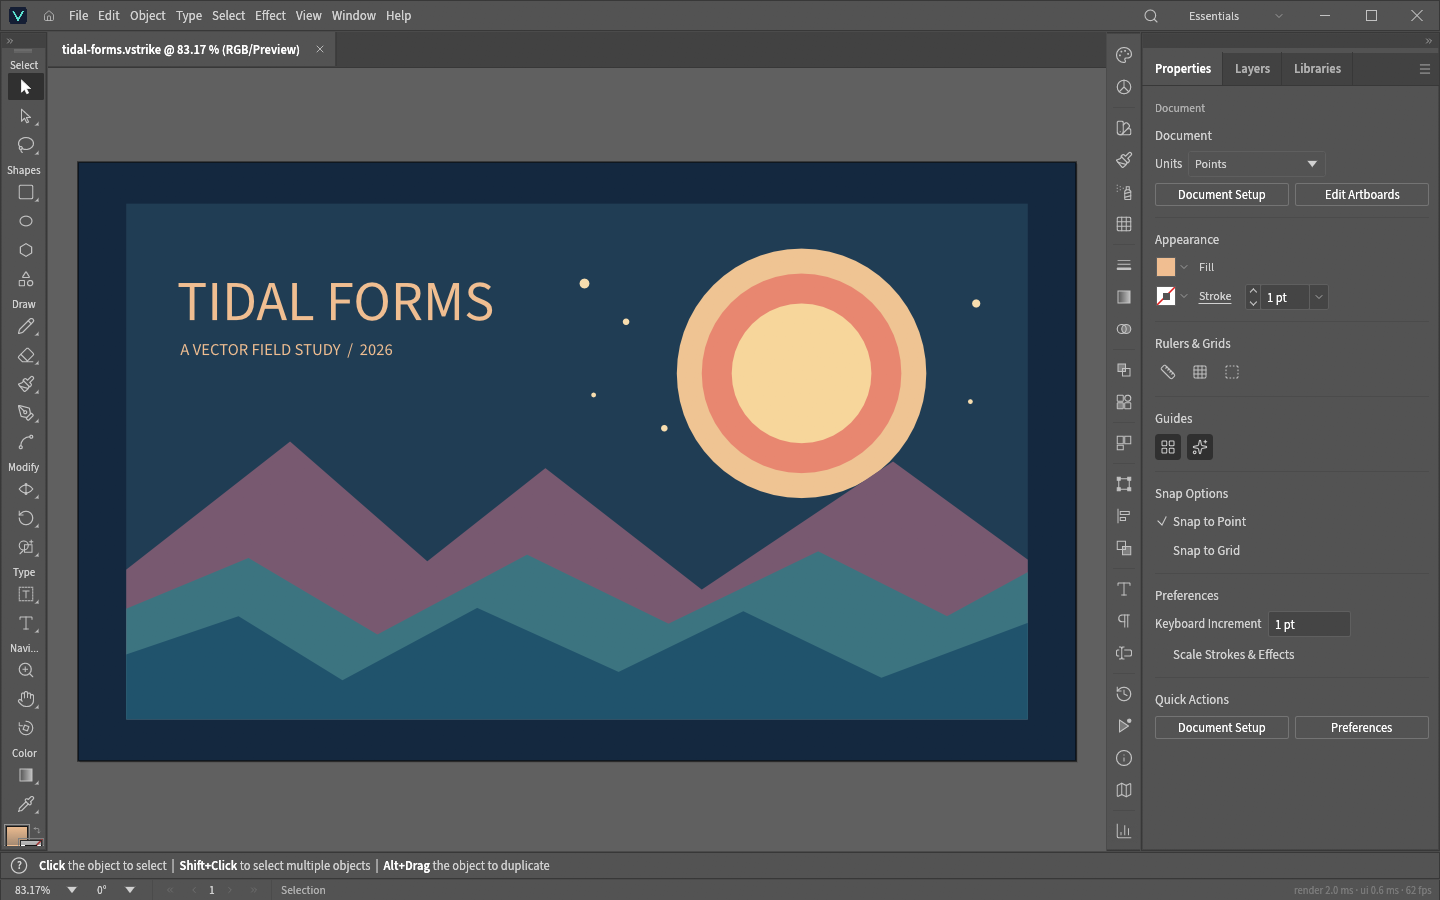Viewport: 1440px width, 900px height.
Task: Select the Area Type tool
Action: coord(25,594)
